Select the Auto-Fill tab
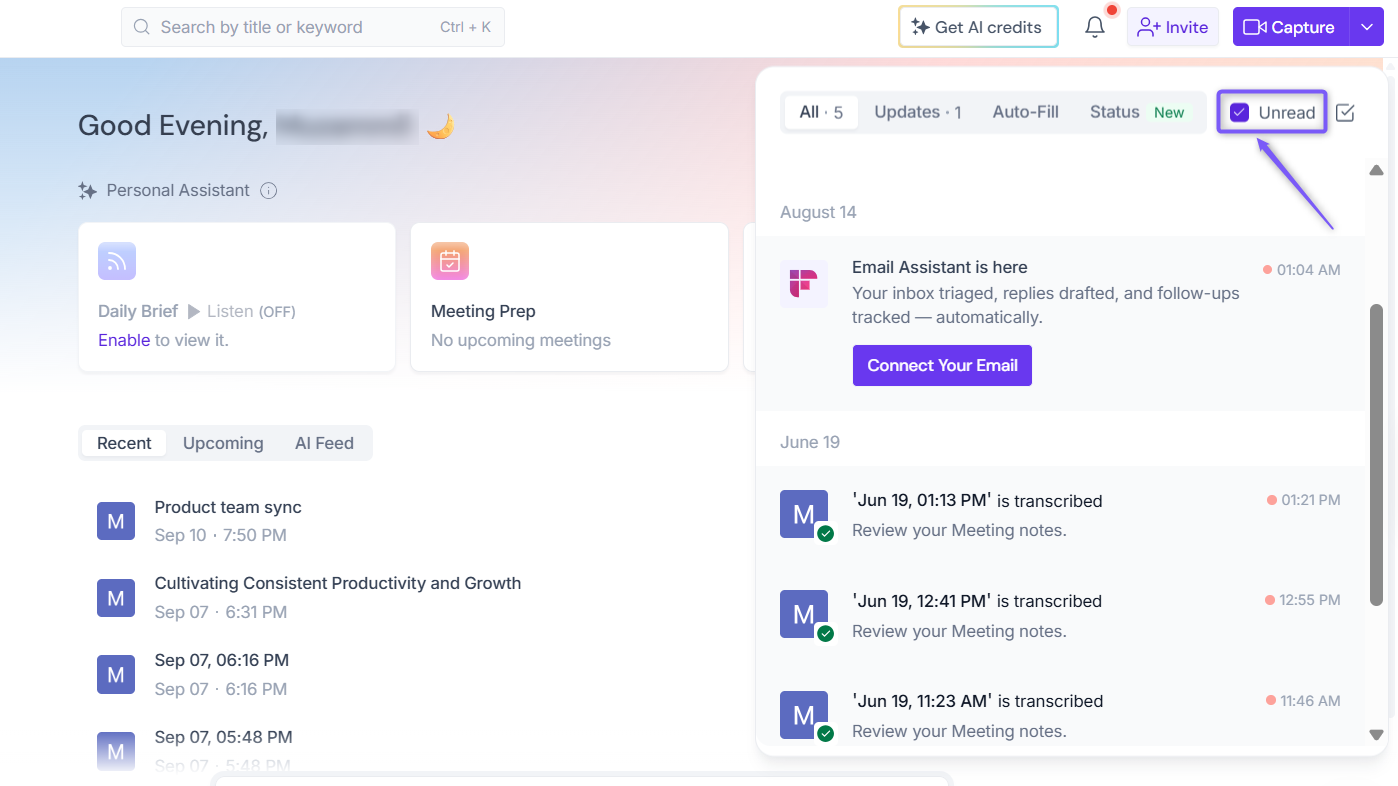Image resolution: width=1398 pixels, height=786 pixels. pos(1026,113)
